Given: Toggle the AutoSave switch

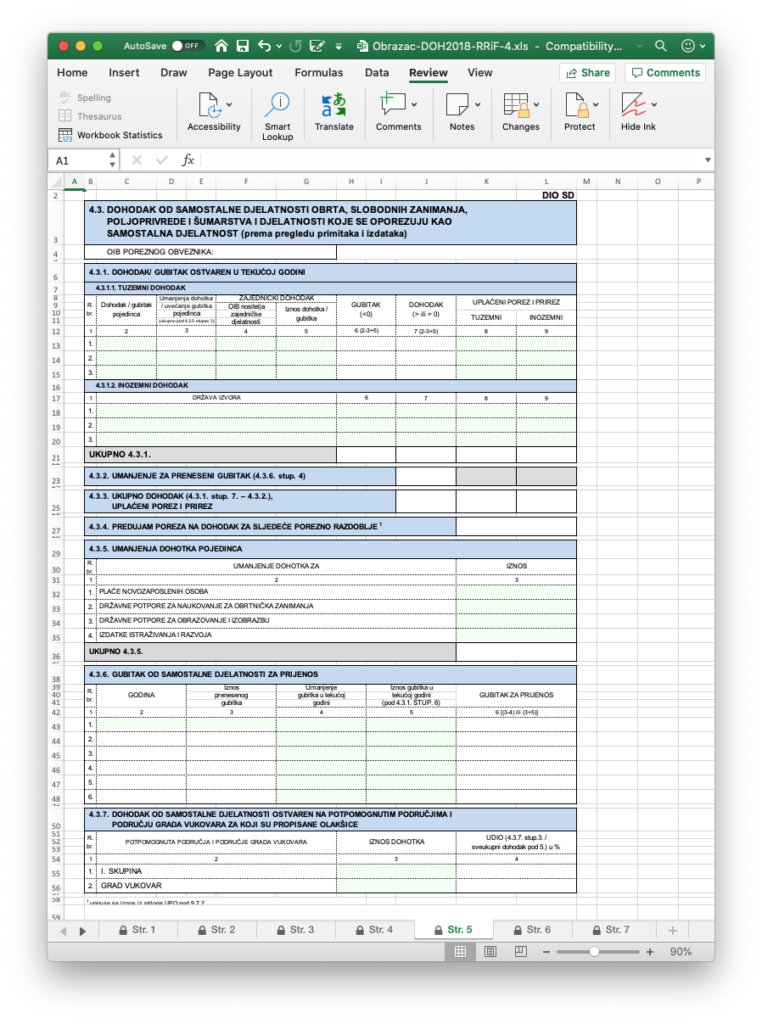Looking at the screenshot, I should pyautogui.click(x=187, y=46).
